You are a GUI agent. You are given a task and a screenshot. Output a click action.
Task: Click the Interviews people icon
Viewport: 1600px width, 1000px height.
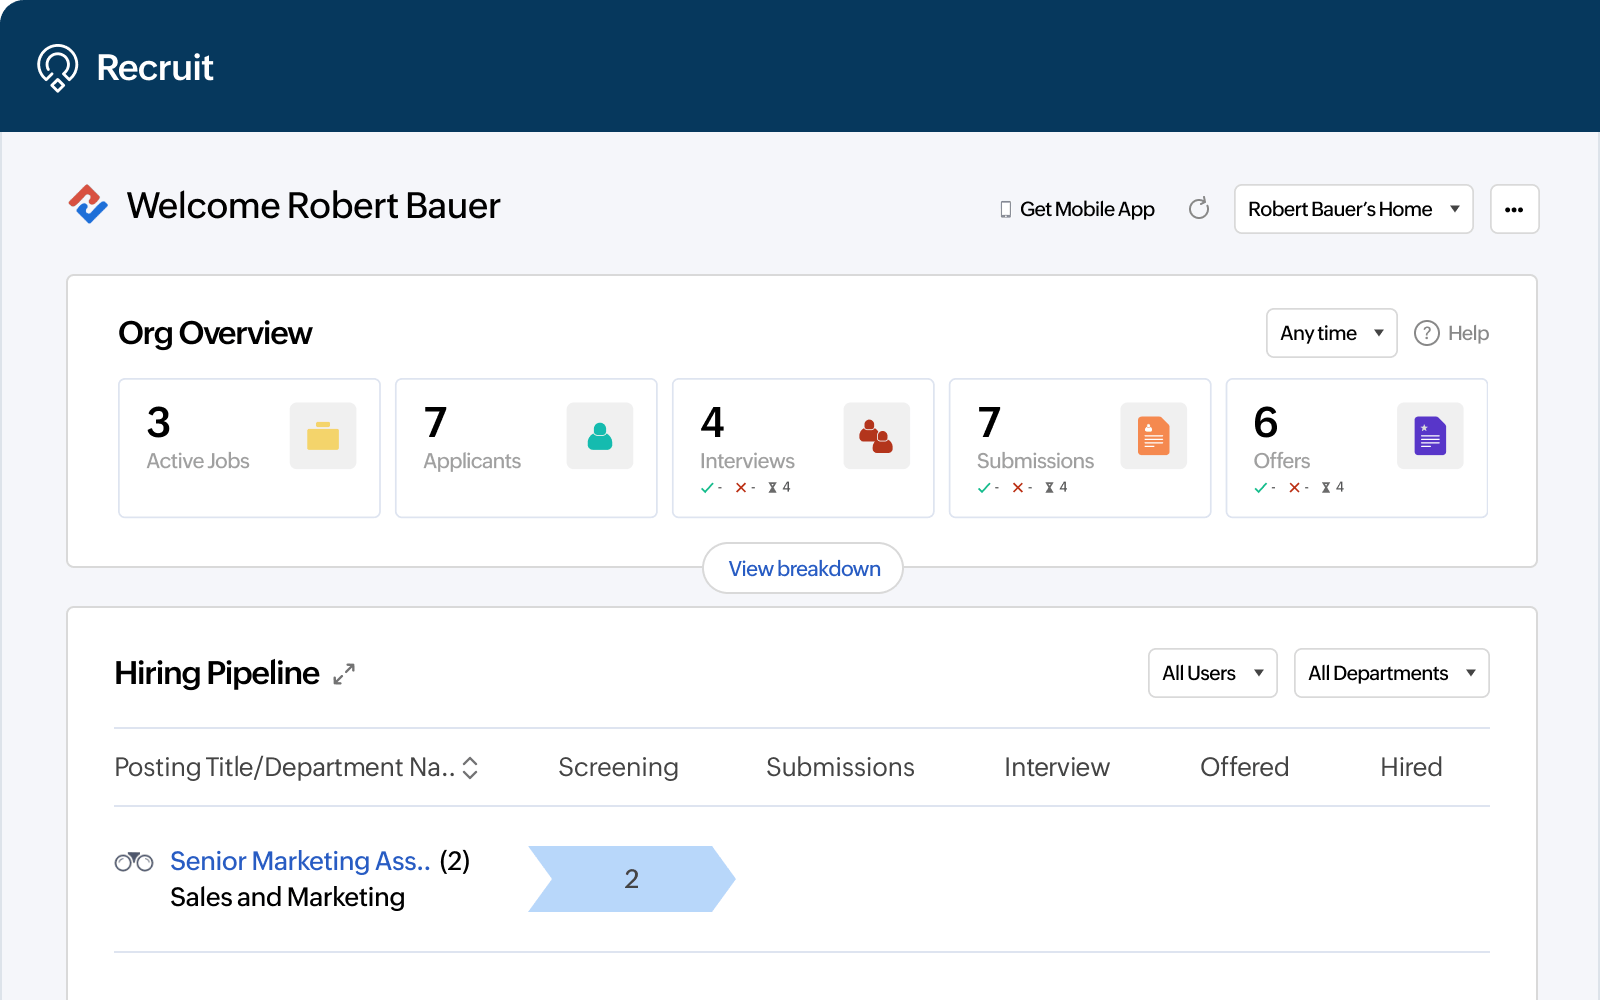(877, 435)
